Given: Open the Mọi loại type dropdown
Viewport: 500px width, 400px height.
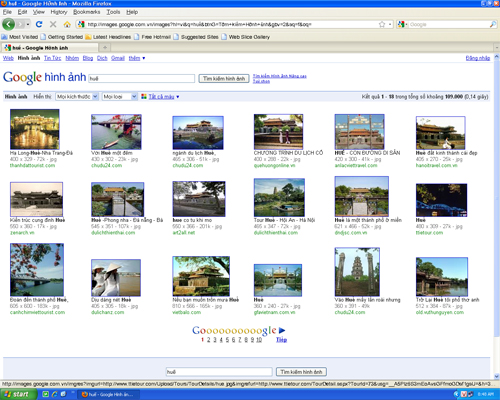Looking at the screenshot, I should (x=120, y=97).
